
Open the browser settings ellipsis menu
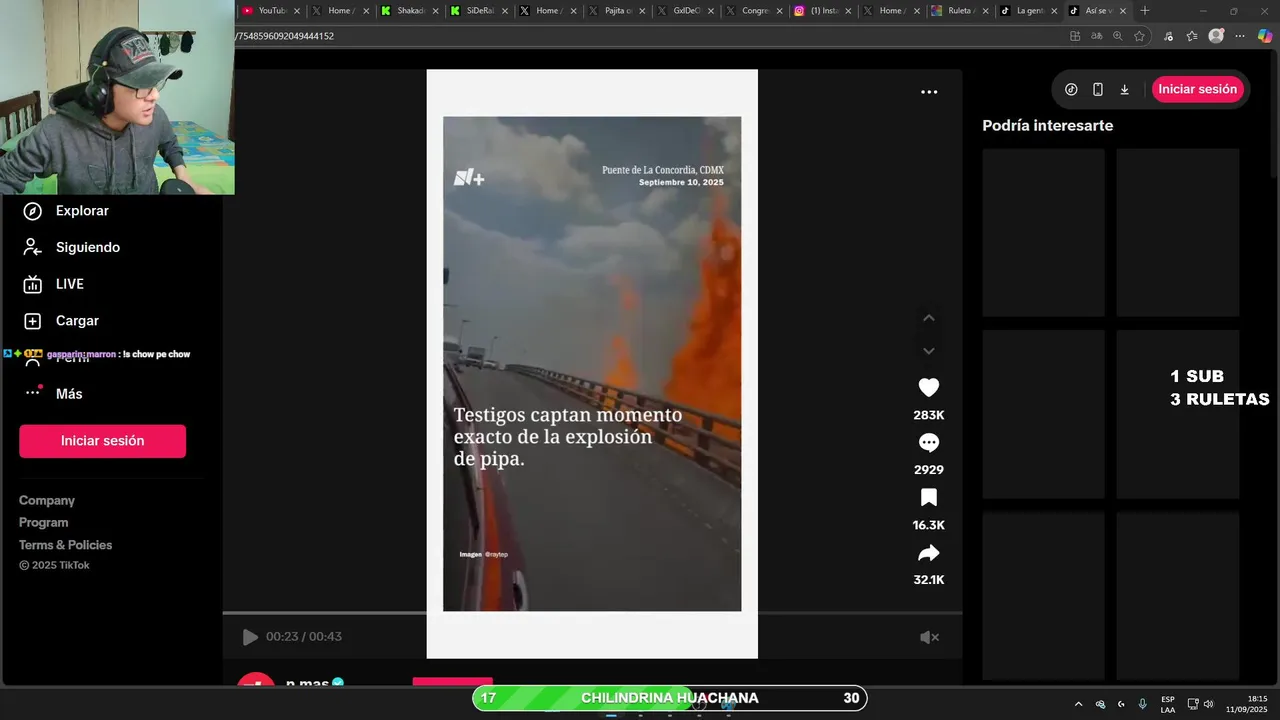pos(1240,36)
